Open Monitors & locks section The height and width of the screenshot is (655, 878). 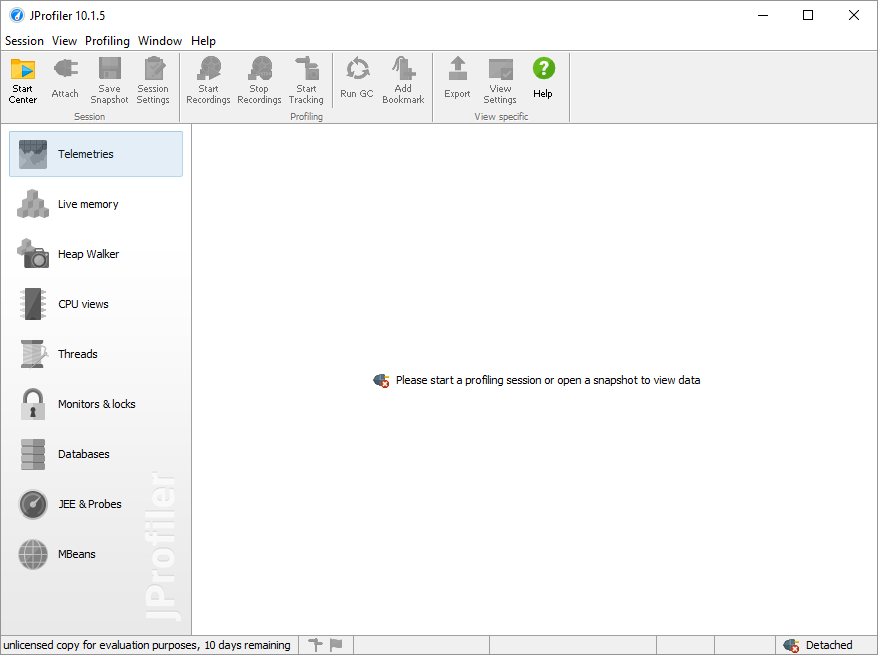(96, 404)
